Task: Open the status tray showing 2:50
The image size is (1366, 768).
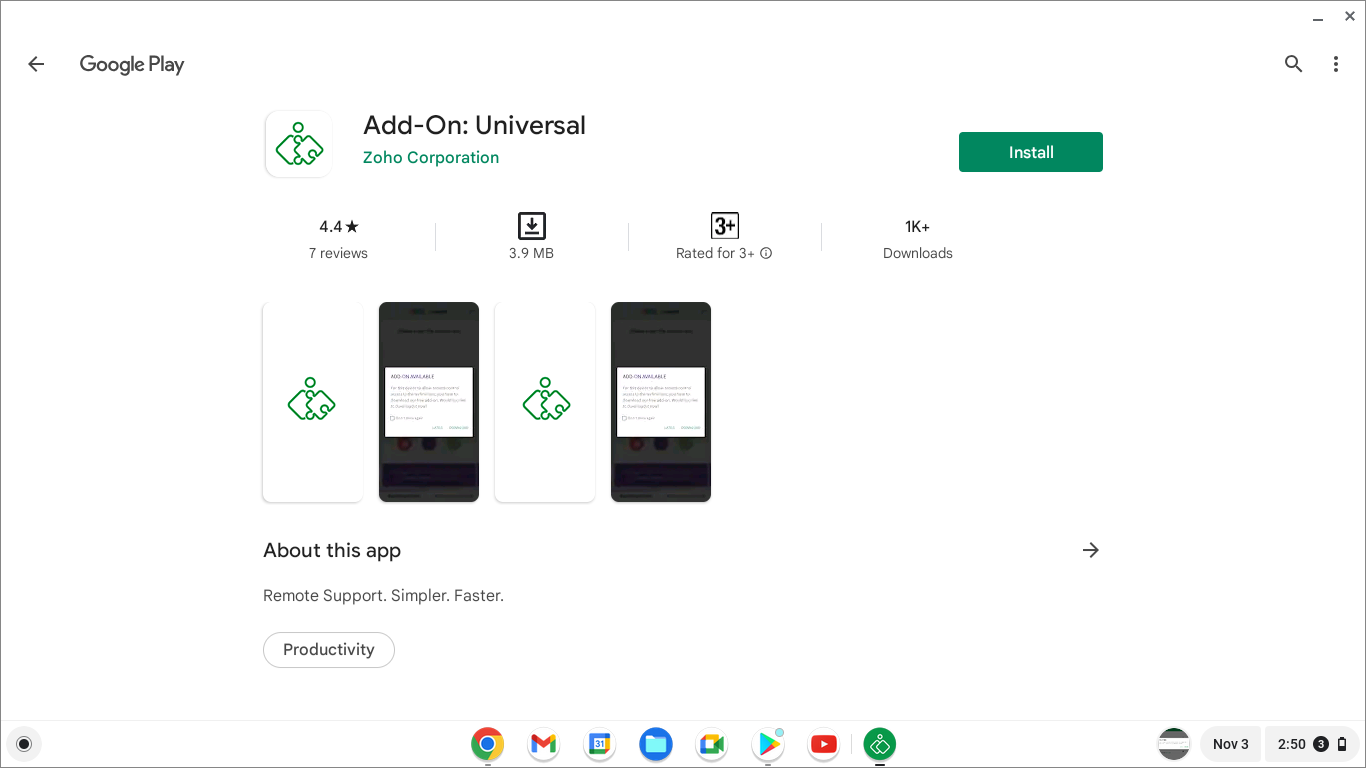Action: [x=1311, y=744]
